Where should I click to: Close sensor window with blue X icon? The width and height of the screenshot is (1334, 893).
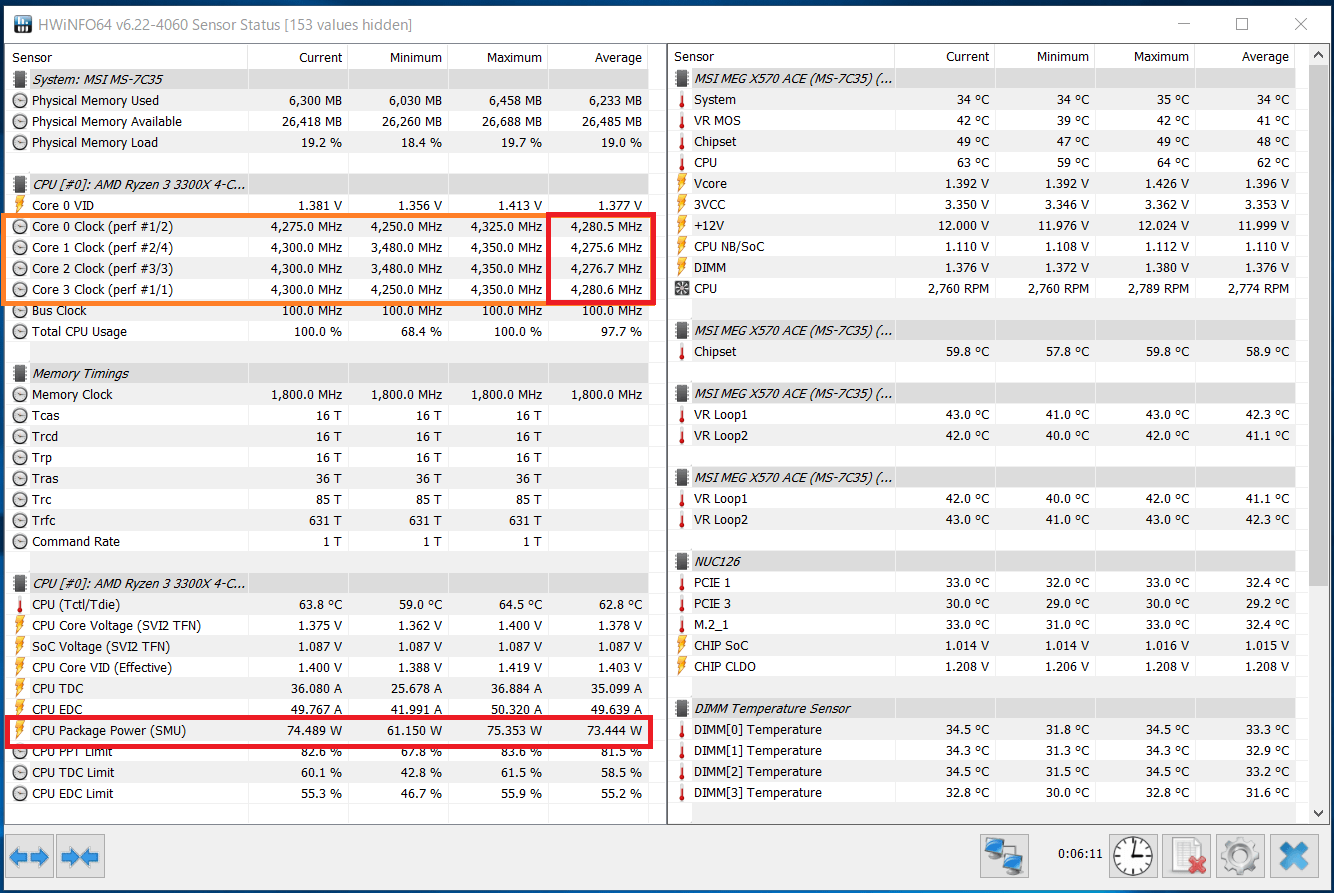[1294, 856]
